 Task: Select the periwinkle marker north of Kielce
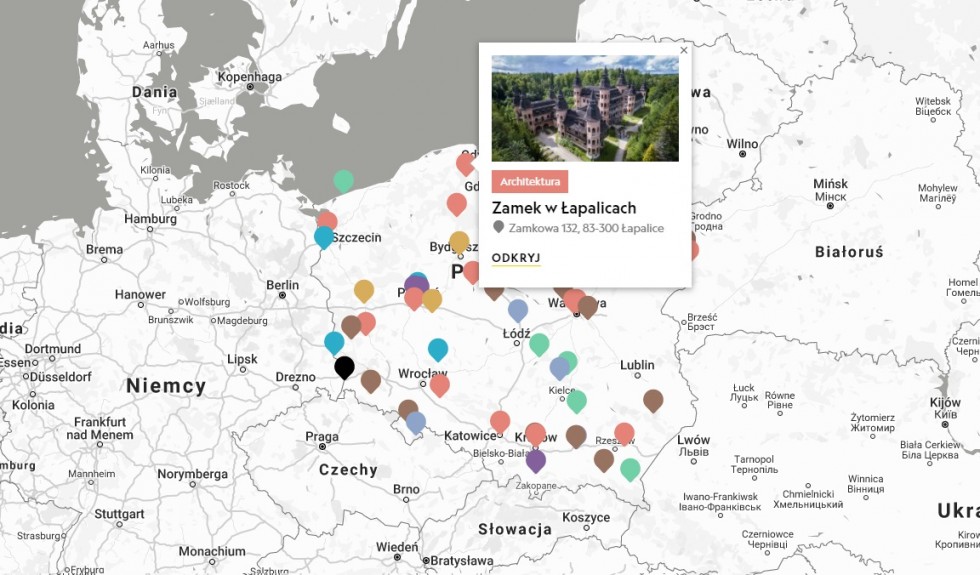[559, 368]
